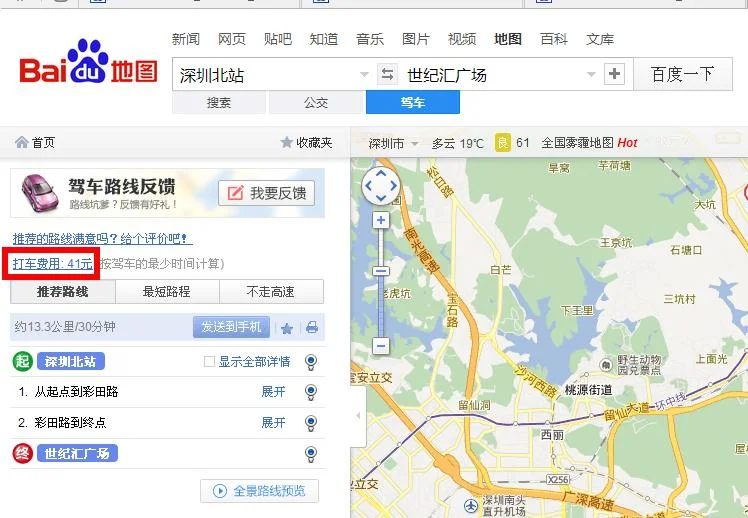Open the 打车费用: 41元 link
Viewport: 748px width, 518px height.
pyautogui.click(x=52, y=263)
